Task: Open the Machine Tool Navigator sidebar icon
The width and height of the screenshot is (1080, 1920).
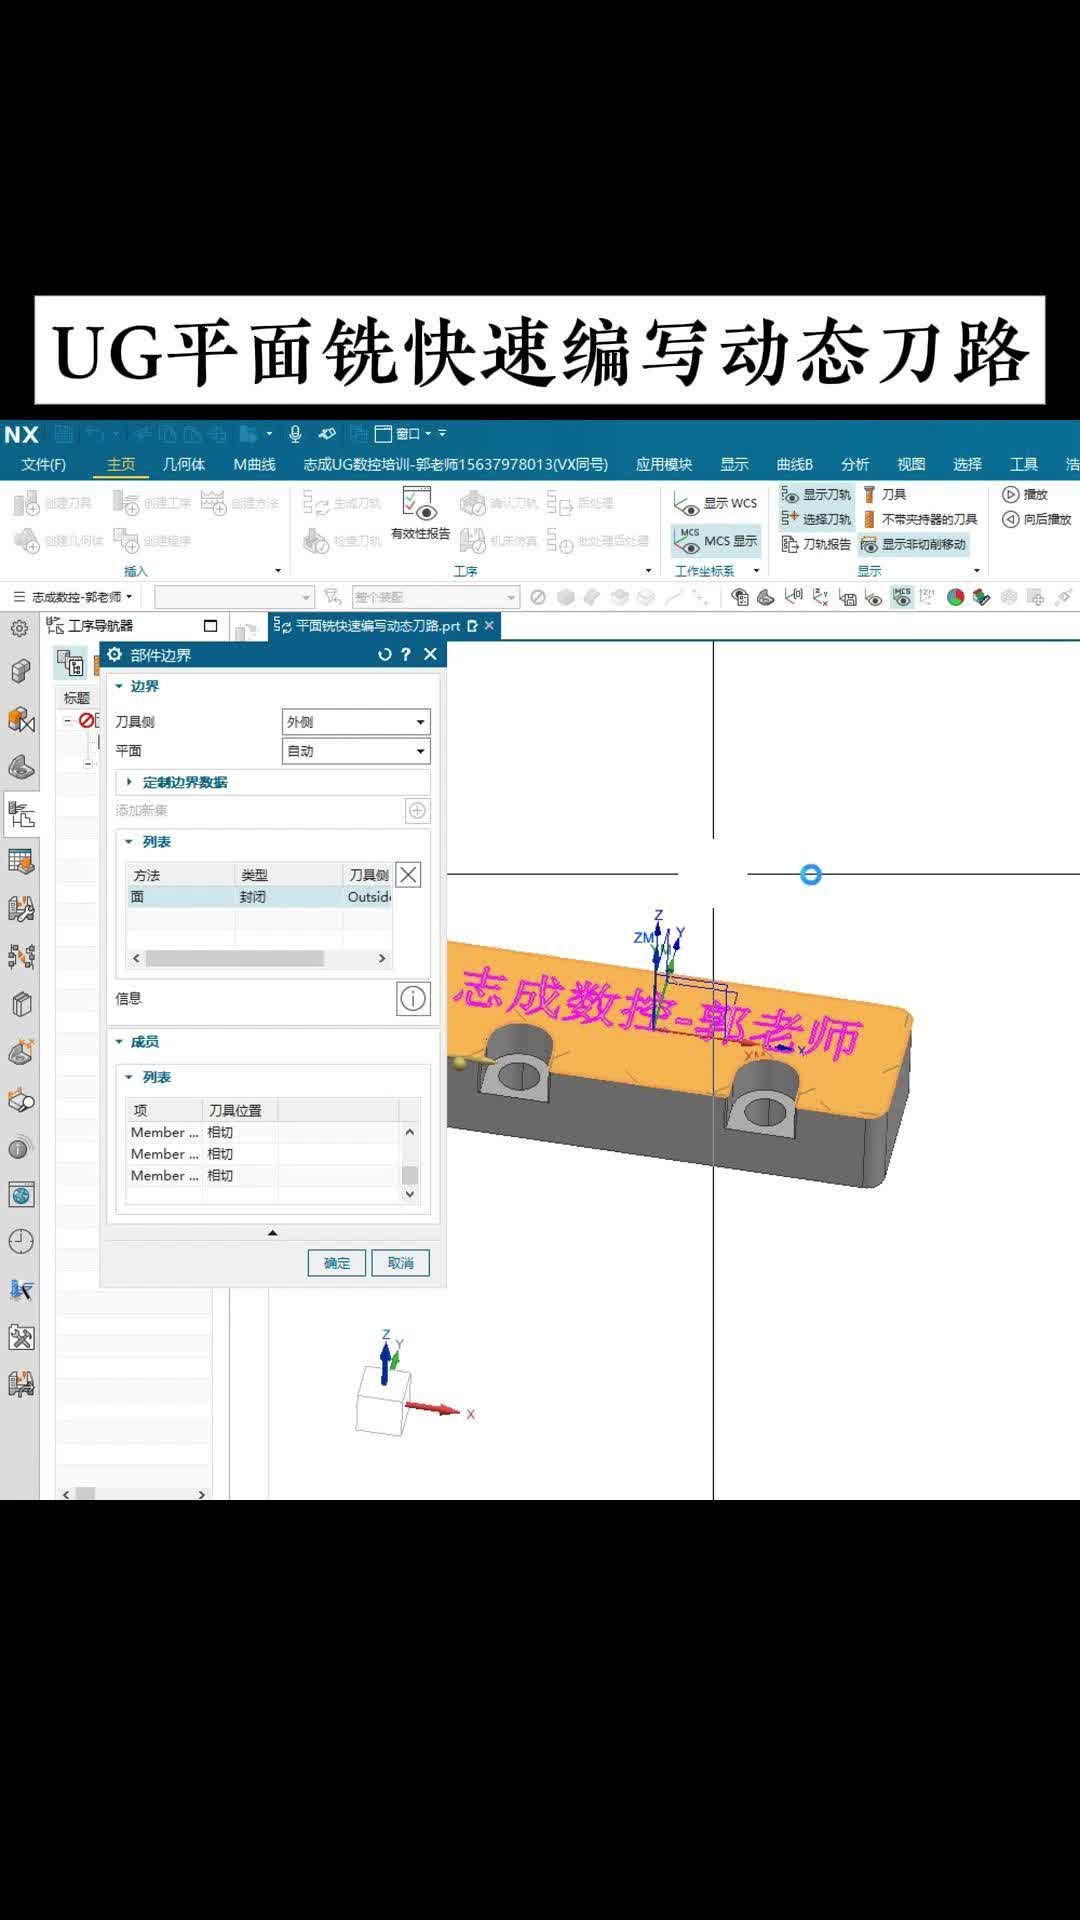Action: click(x=21, y=909)
